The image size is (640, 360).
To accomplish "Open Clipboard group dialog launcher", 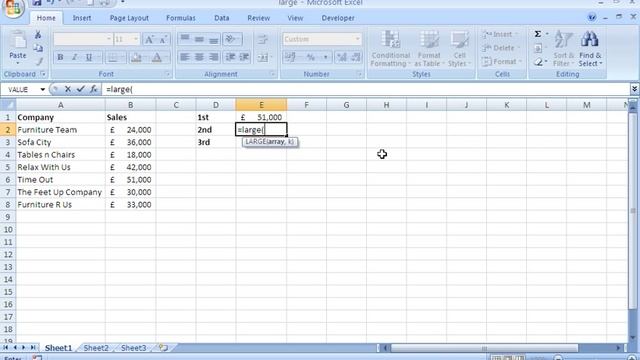I will (x=43, y=74).
